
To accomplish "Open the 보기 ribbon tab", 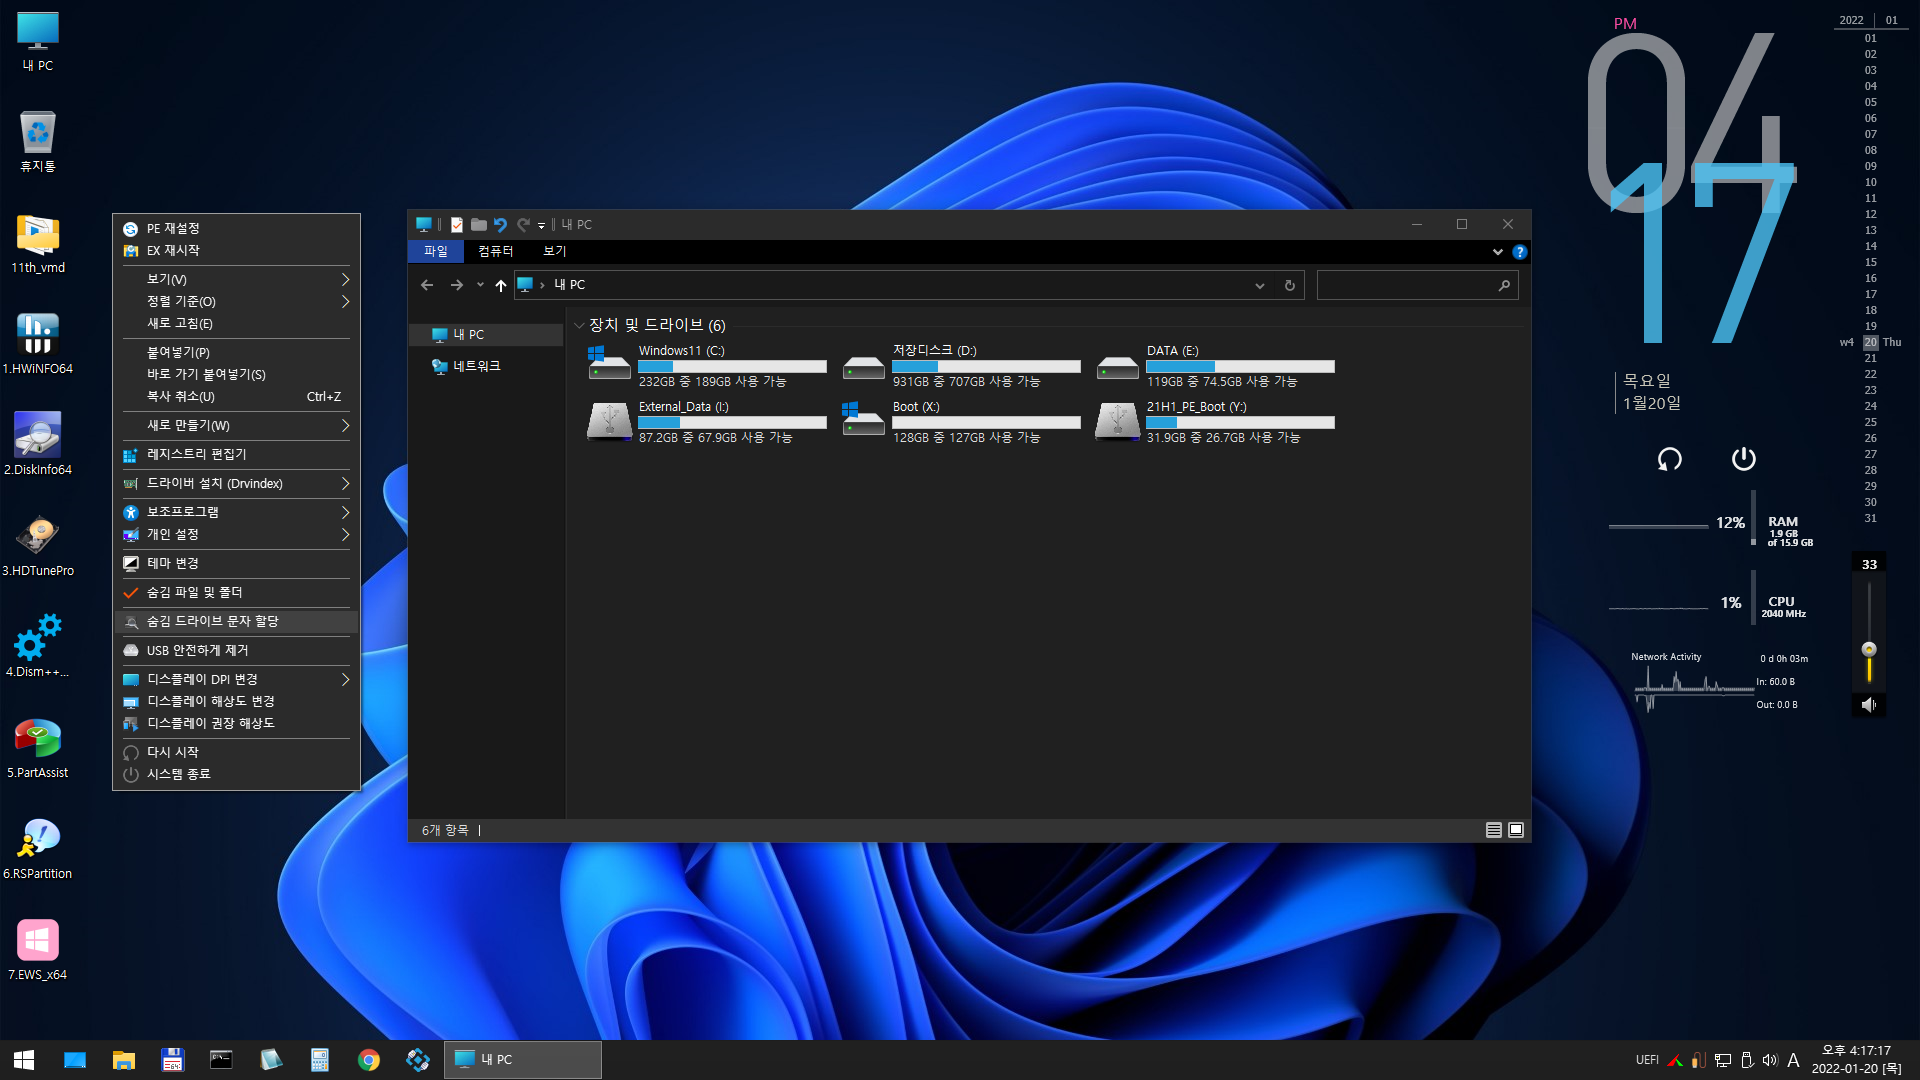I will [x=555, y=252].
